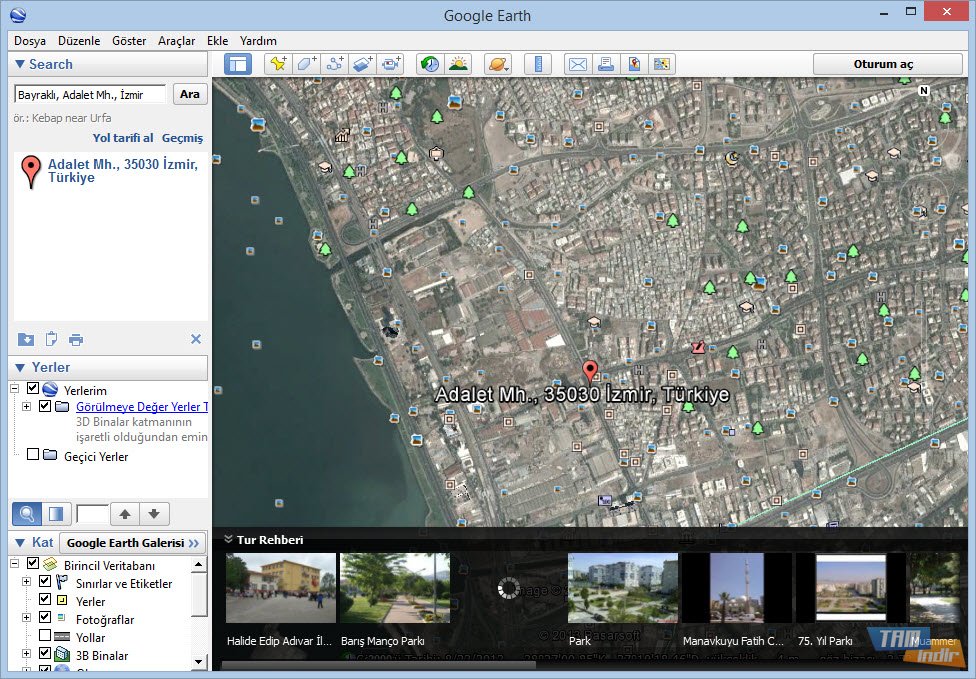Enable the Yollar layer checkbox
Screen dimensions: 976x679
45,635
